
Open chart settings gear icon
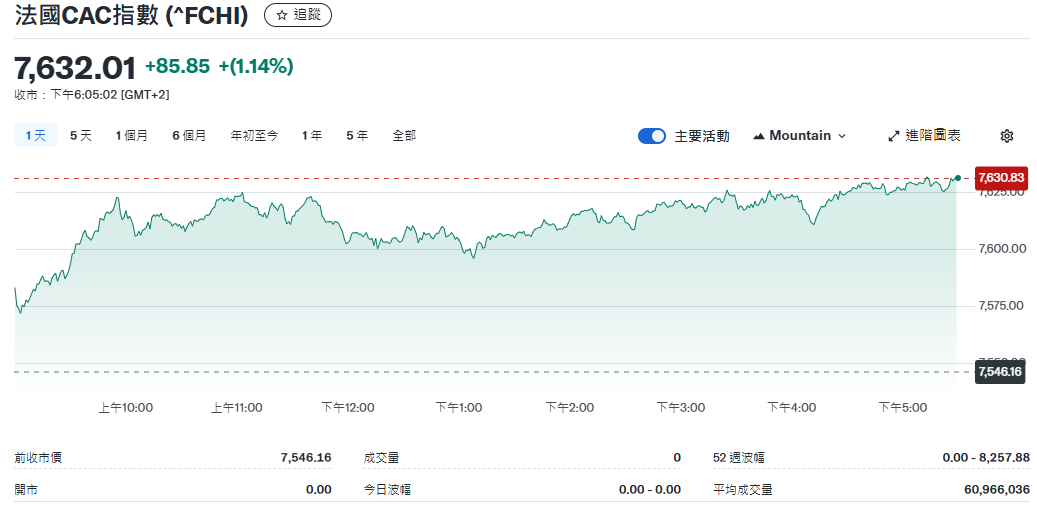(x=1007, y=136)
